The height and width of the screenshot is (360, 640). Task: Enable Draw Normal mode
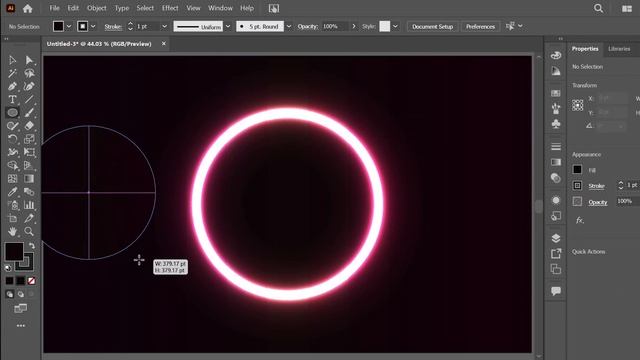pos(9,294)
